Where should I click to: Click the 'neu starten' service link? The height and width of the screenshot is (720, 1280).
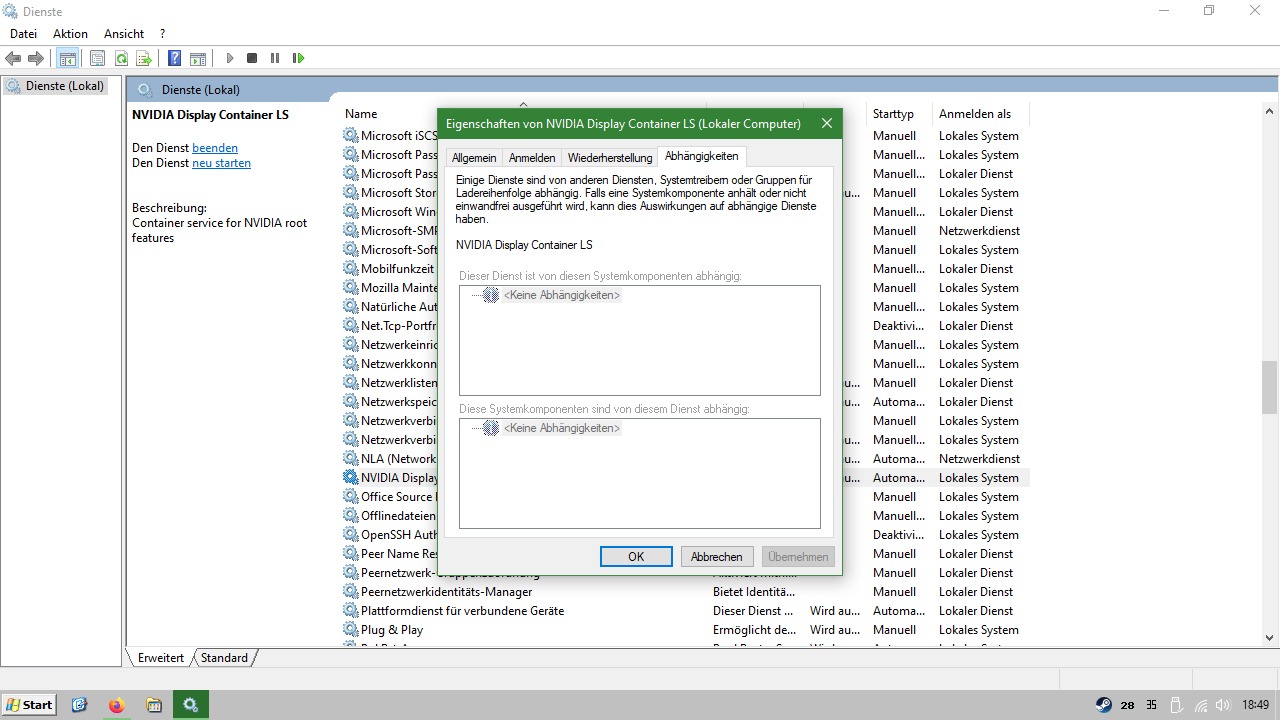point(221,163)
